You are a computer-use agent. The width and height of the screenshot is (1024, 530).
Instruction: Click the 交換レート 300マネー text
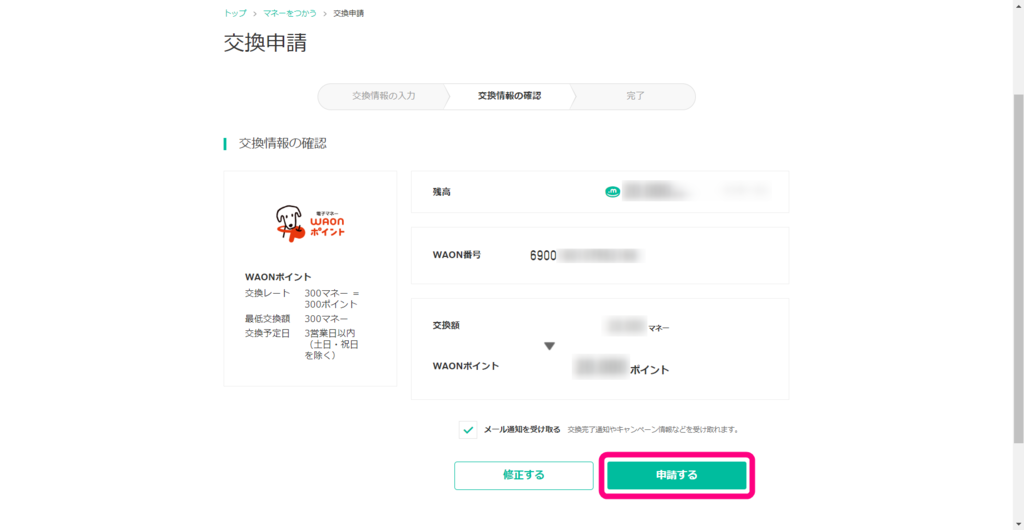pos(302,299)
